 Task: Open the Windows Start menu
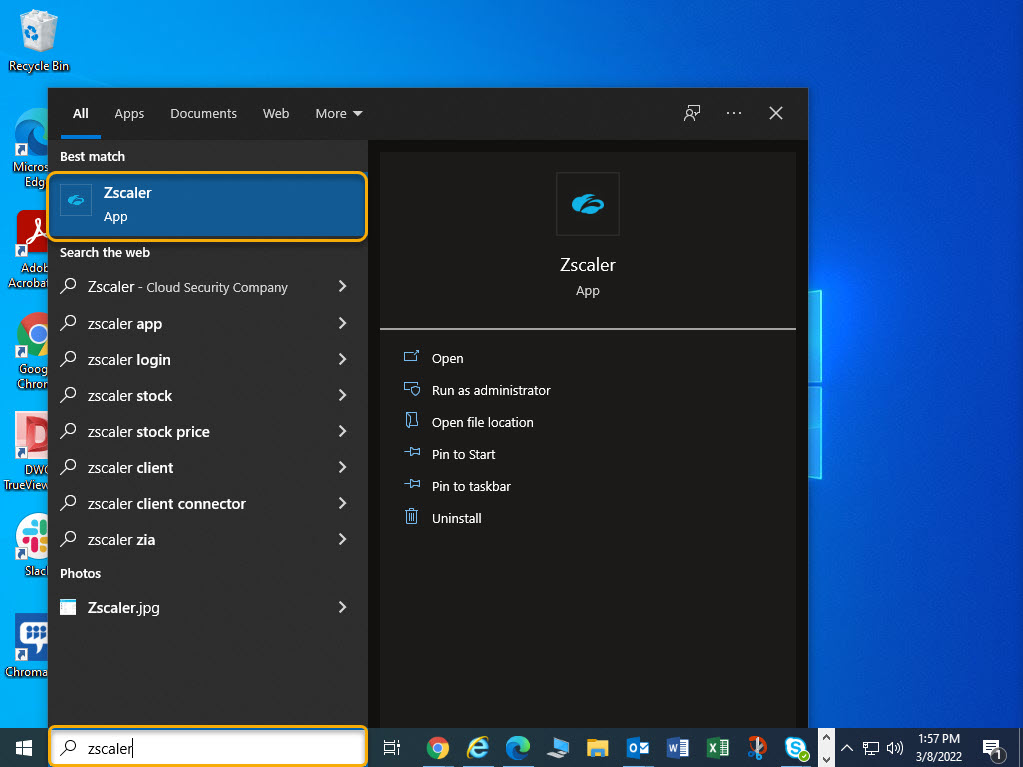(x=24, y=747)
